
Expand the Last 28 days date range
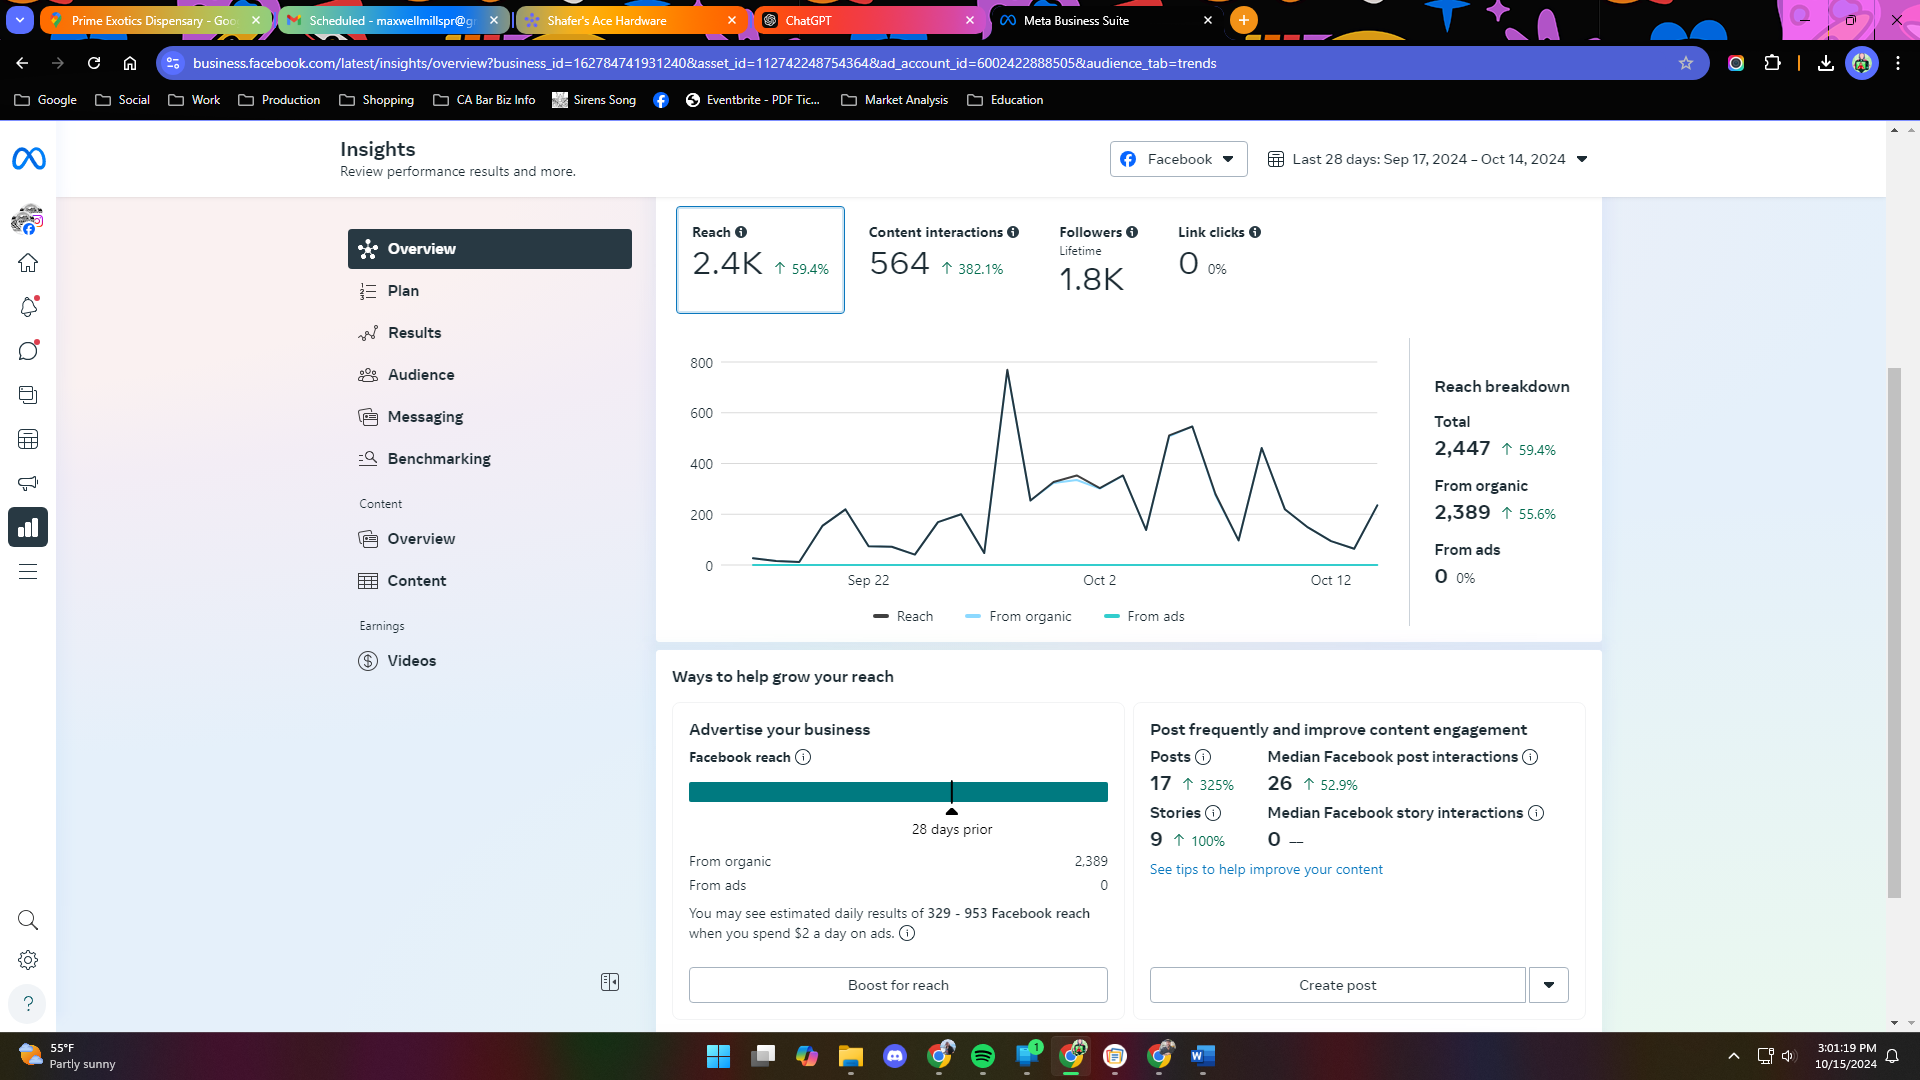(x=1428, y=159)
